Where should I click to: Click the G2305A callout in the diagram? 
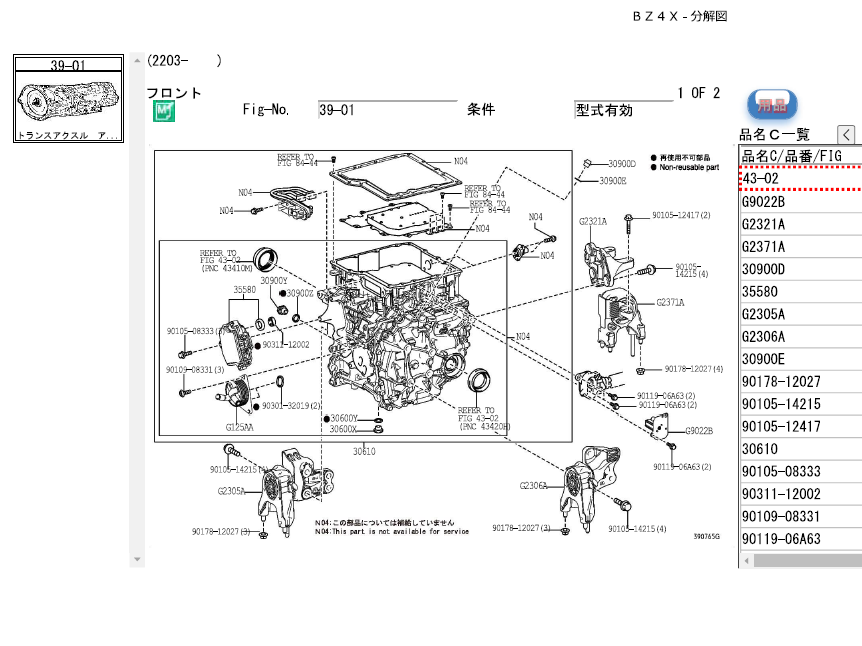point(231,491)
